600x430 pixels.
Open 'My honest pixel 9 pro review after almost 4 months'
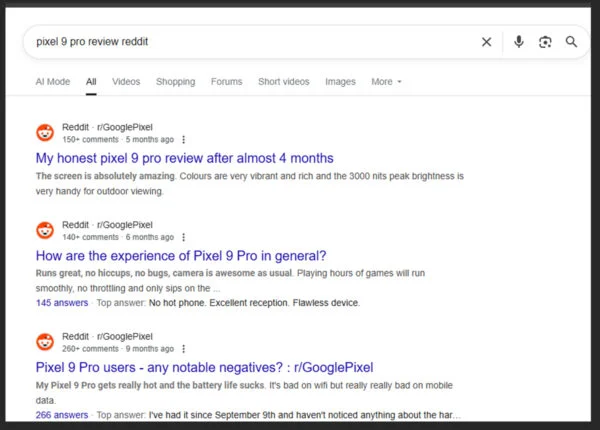pos(184,158)
